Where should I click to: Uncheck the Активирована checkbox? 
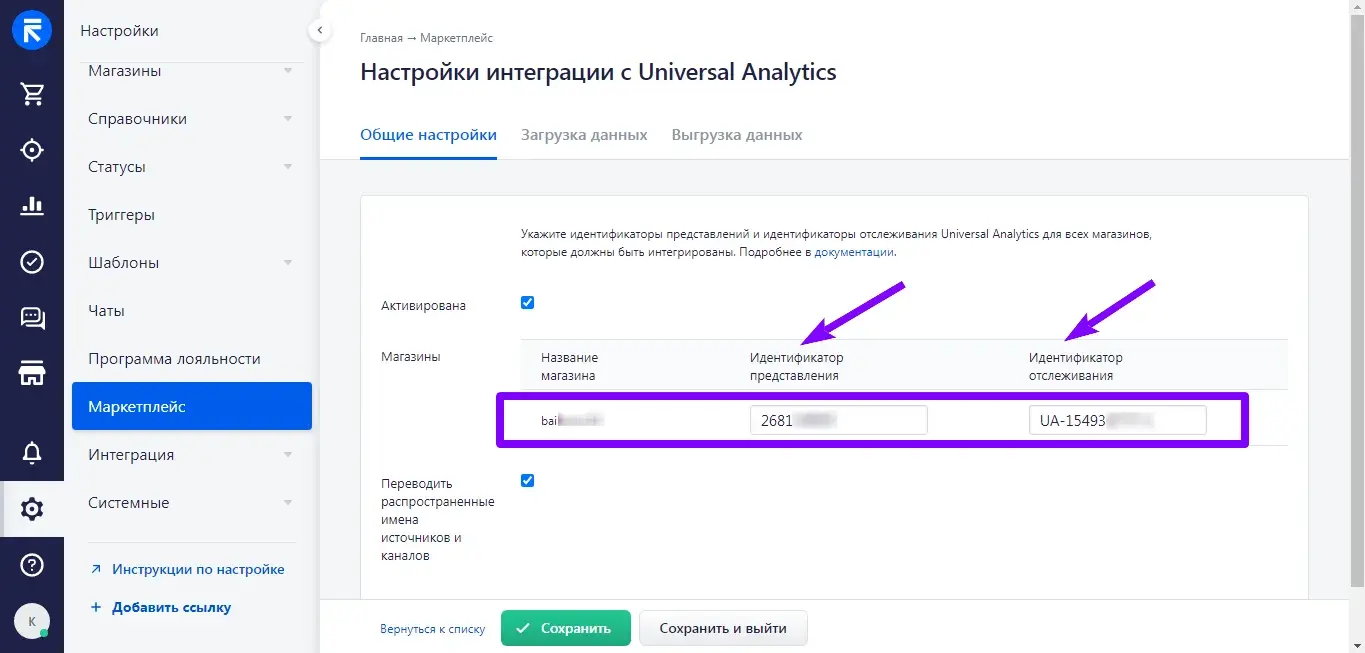528,303
